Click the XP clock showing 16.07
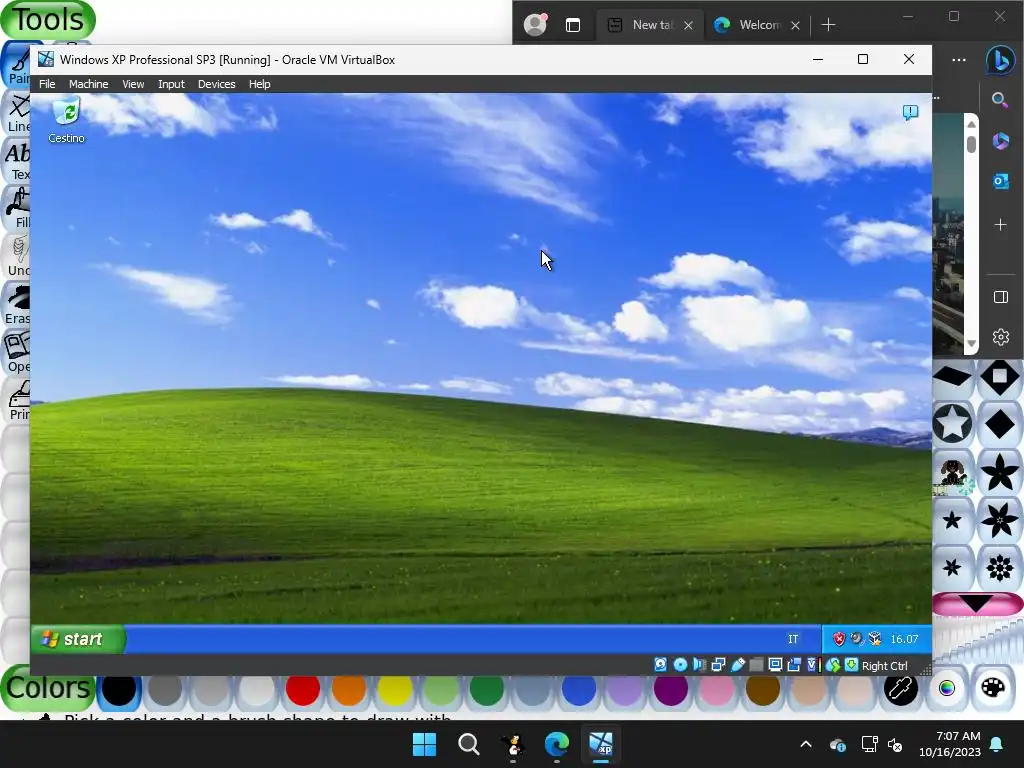 [x=904, y=639]
